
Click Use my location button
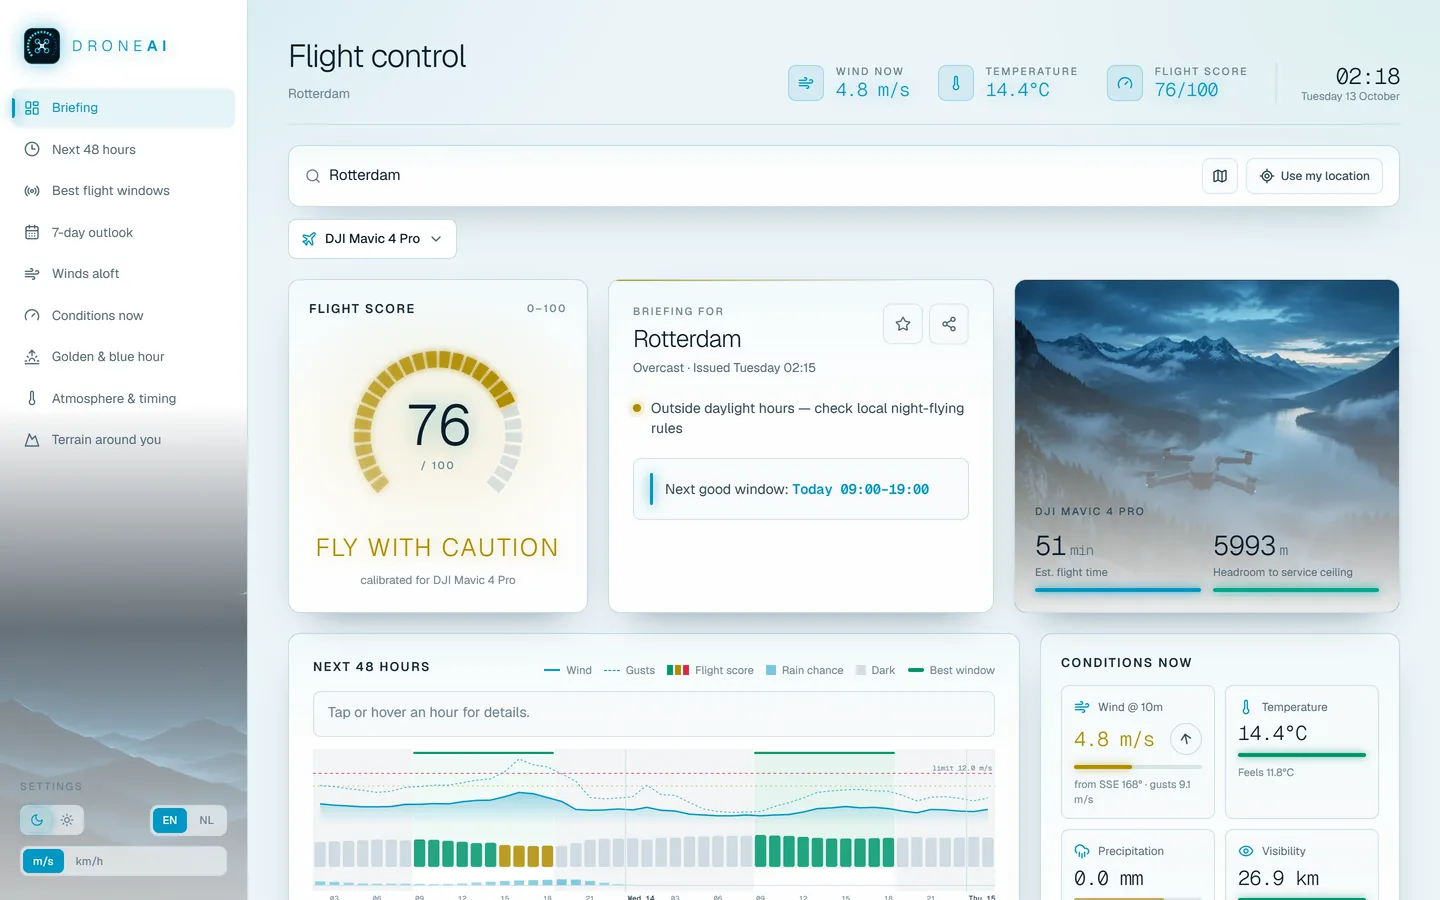pos(1314,176)
